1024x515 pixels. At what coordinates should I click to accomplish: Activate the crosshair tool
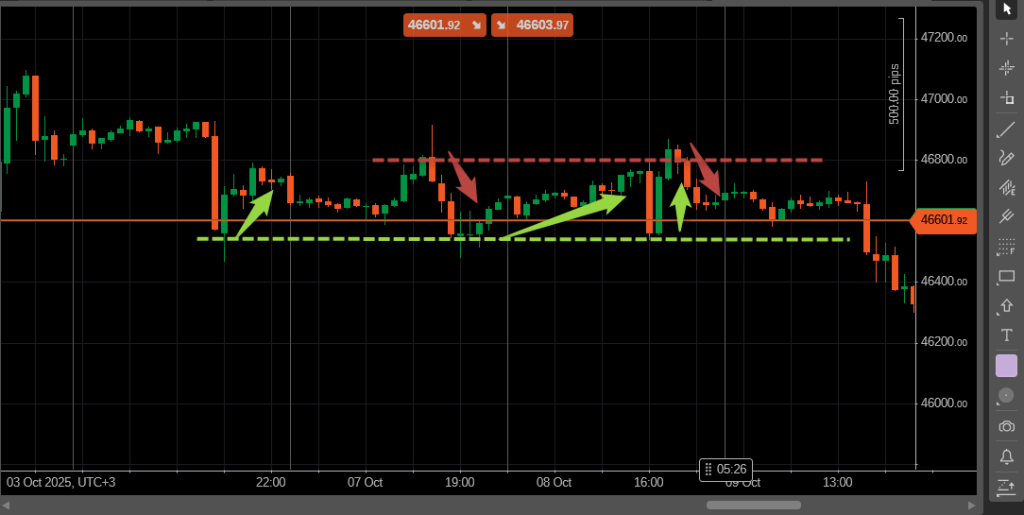coord(1006,38)
